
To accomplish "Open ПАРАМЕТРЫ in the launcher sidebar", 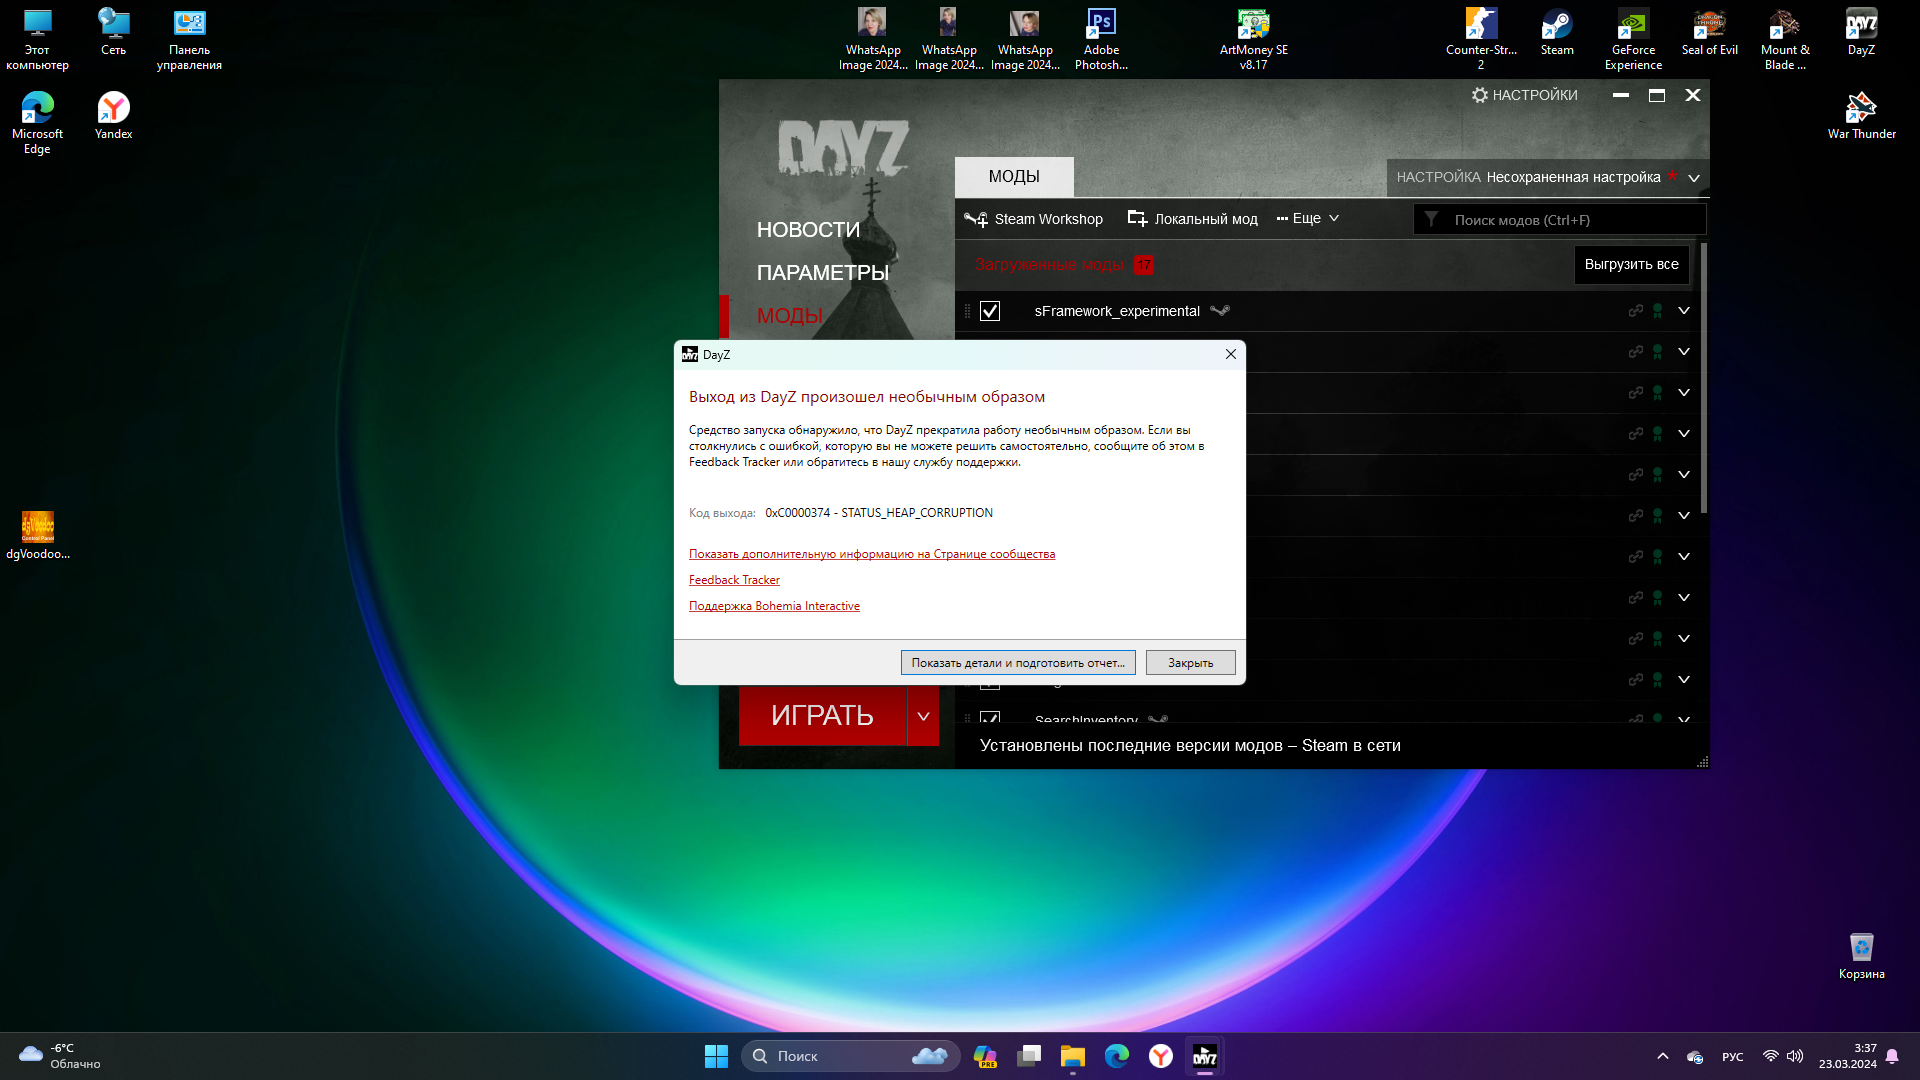I will tap(823, 273).
